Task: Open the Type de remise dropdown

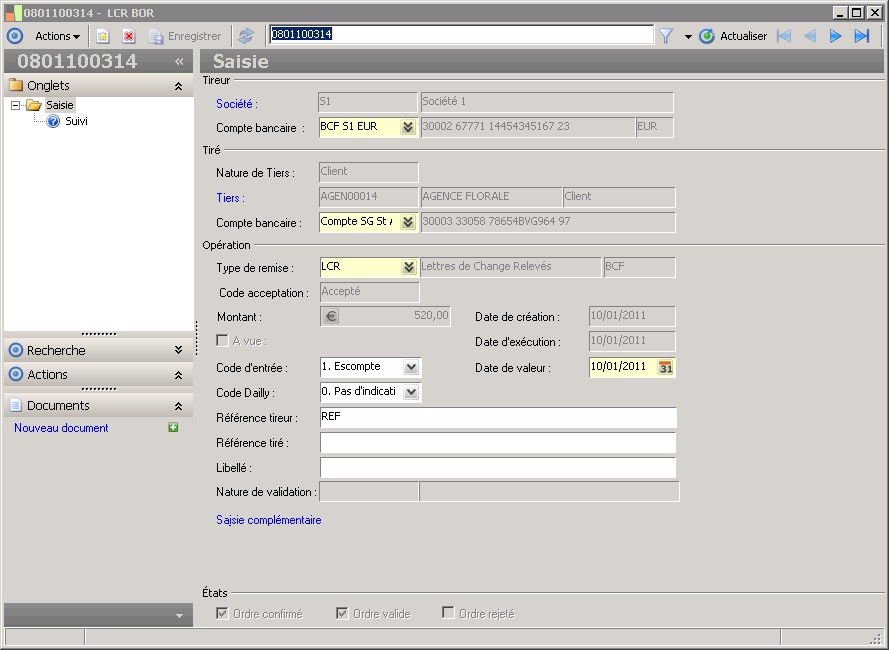Action: (408, 267)
